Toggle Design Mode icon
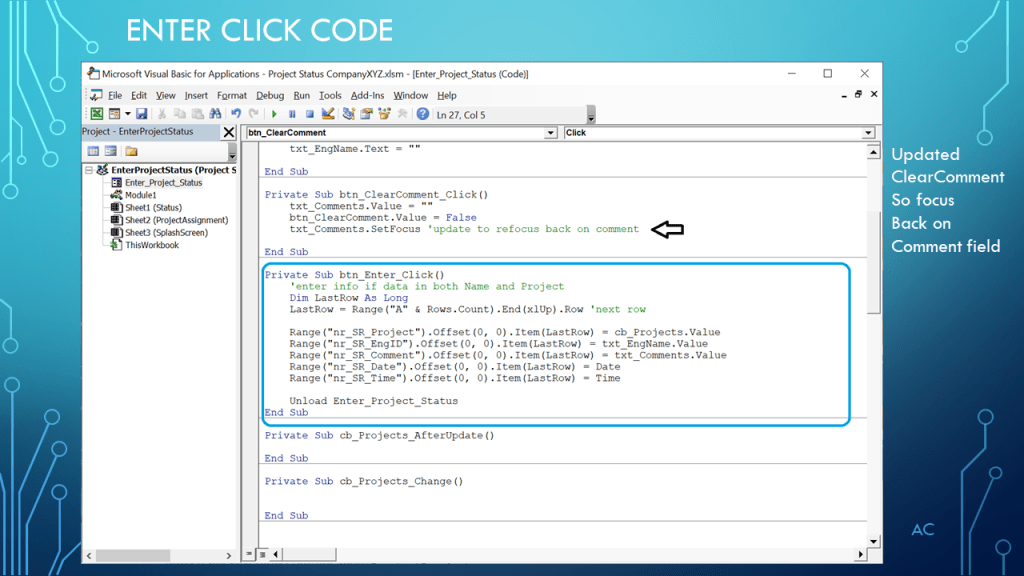Screen dimensions: 1024x576 [x=328, y=115]
